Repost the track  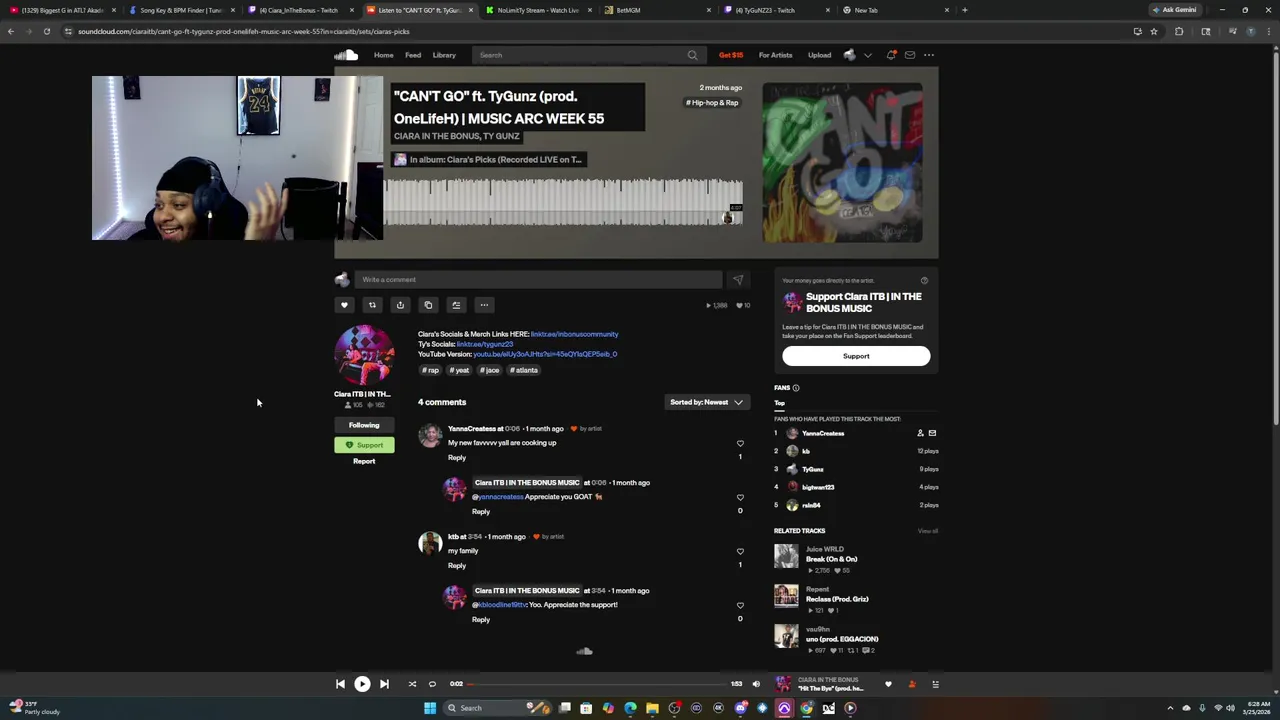(372, 305)
